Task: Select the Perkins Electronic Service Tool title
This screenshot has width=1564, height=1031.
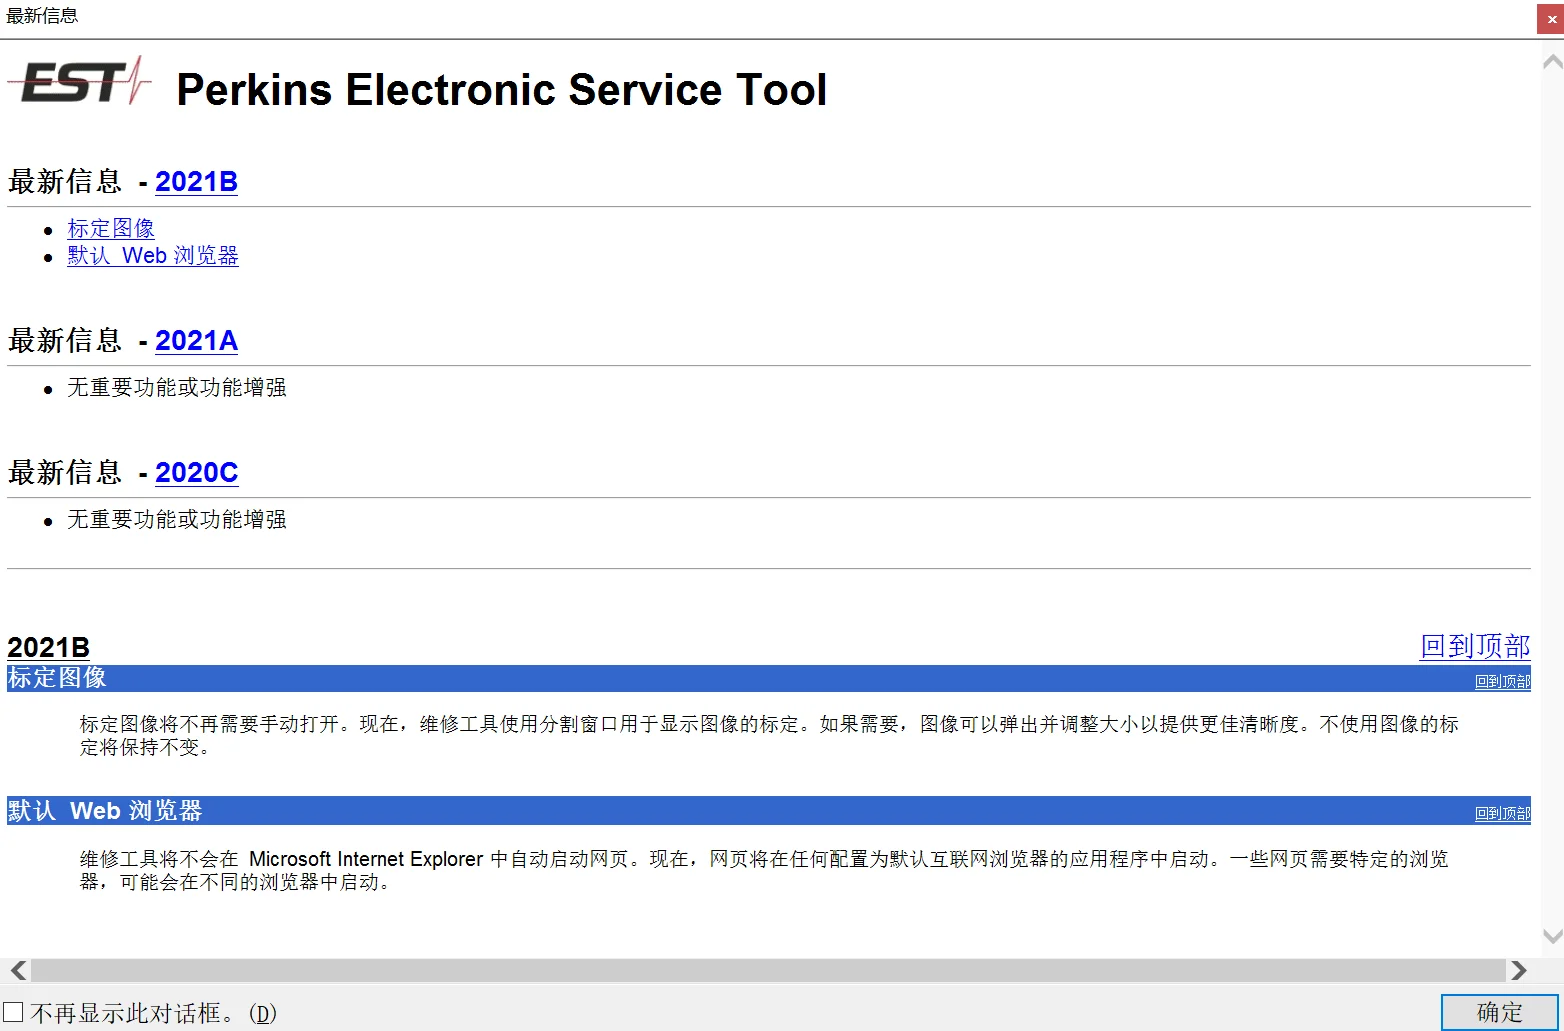Action: [x=502, y=90]
